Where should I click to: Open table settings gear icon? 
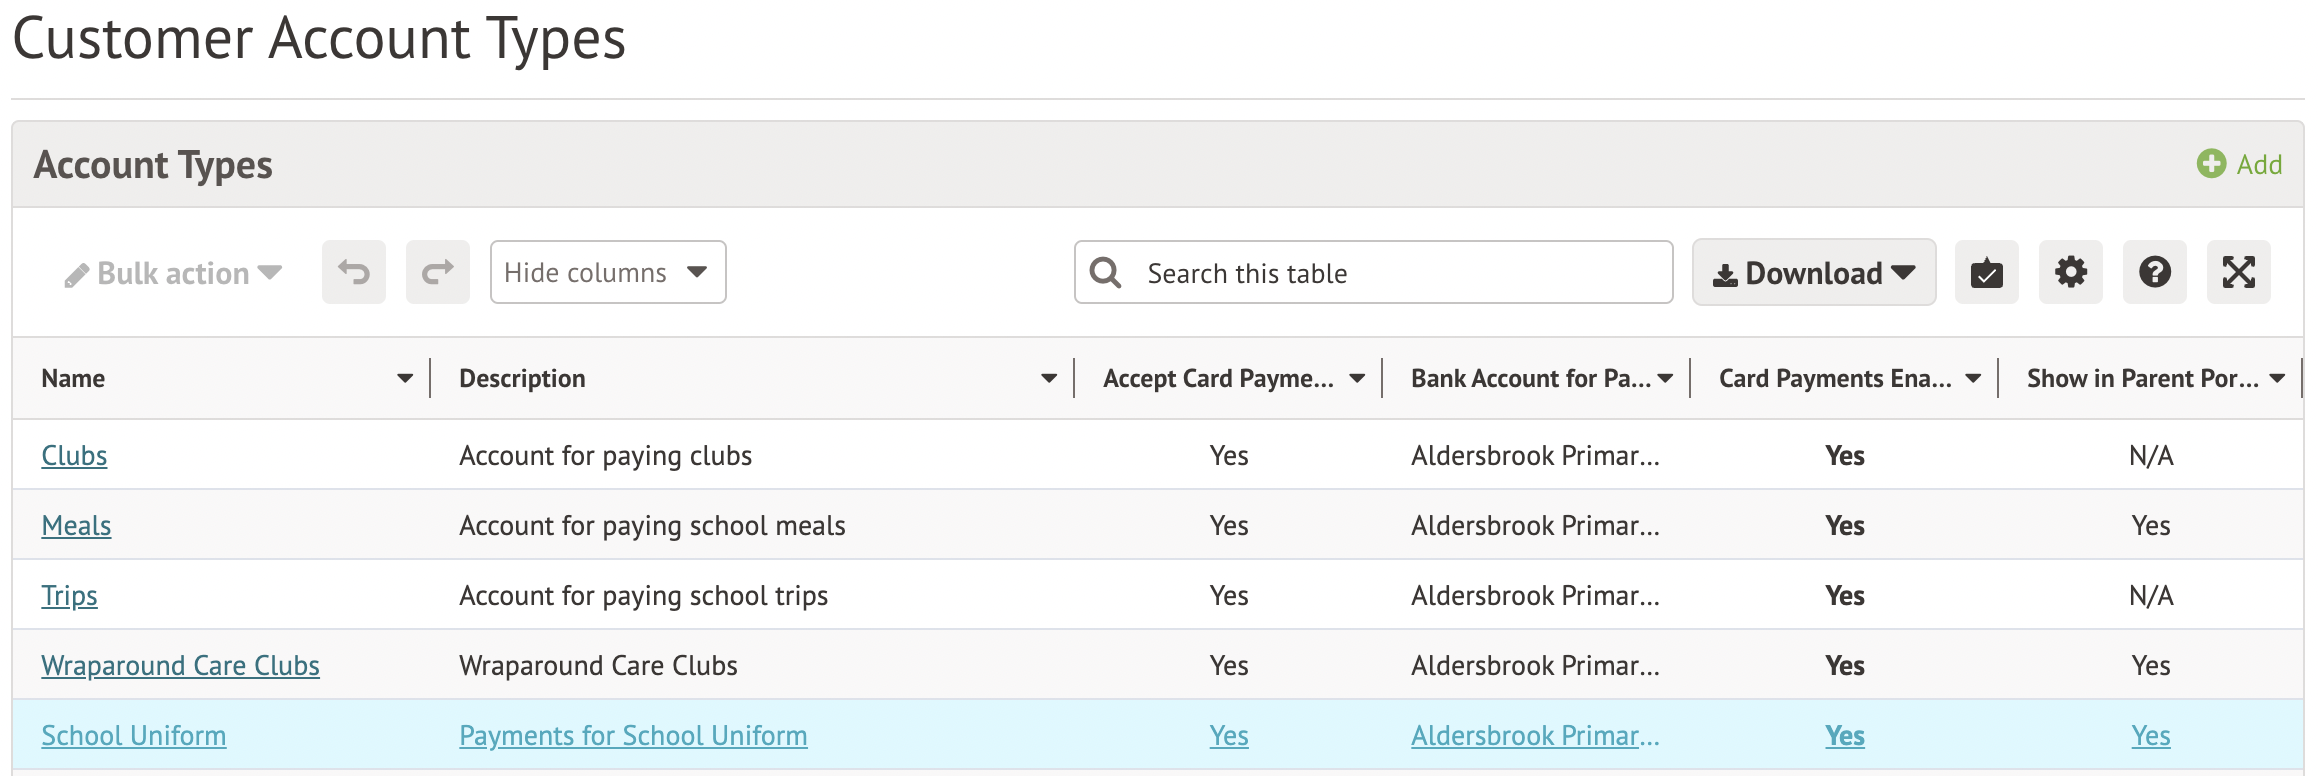pyautogui.click(x=2070, y=272)
